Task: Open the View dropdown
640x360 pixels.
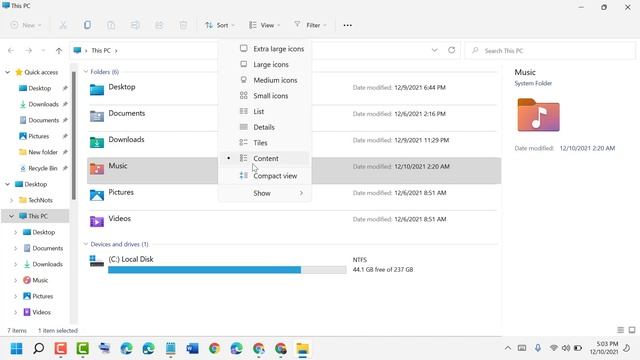Action: (x=264, y=25)
